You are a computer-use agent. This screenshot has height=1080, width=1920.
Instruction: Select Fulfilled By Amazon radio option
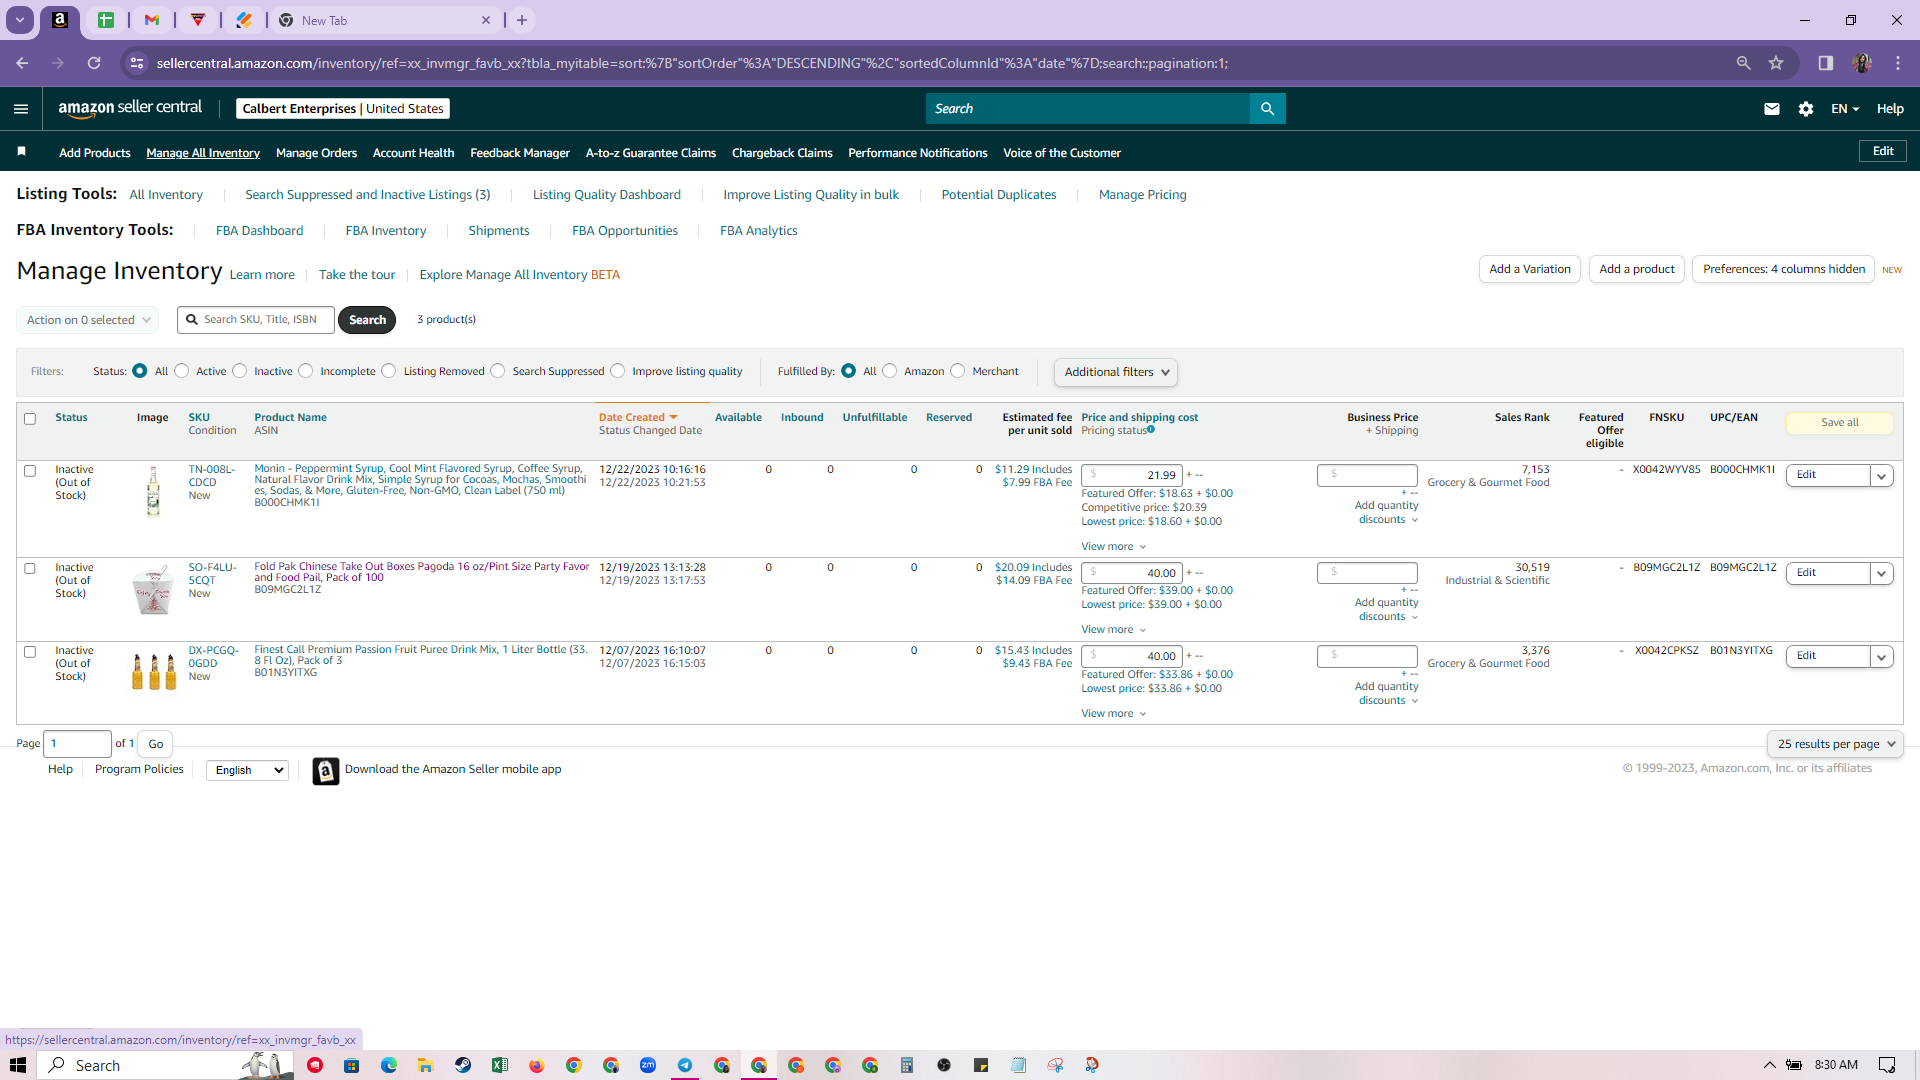click(890, 371)
